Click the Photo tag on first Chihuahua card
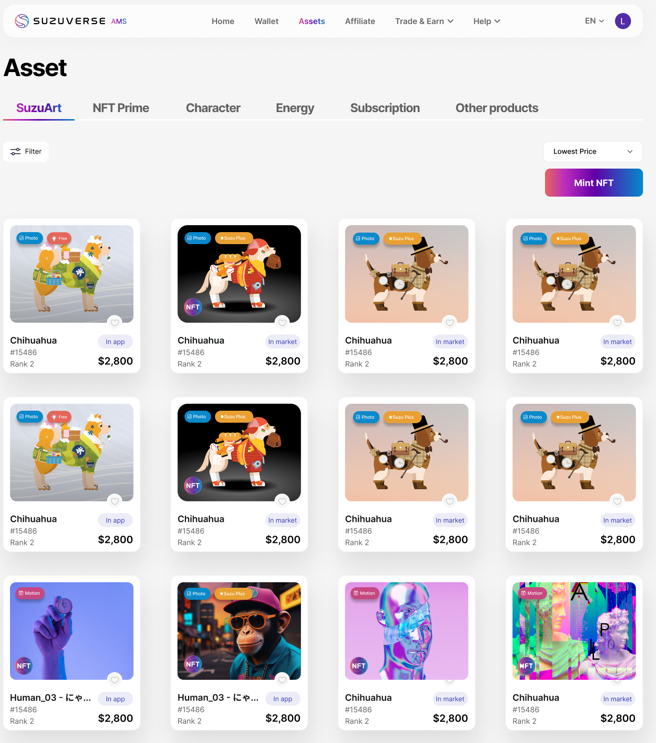The width and height of the screenshot is (656, 743). (x=29, y=238)
